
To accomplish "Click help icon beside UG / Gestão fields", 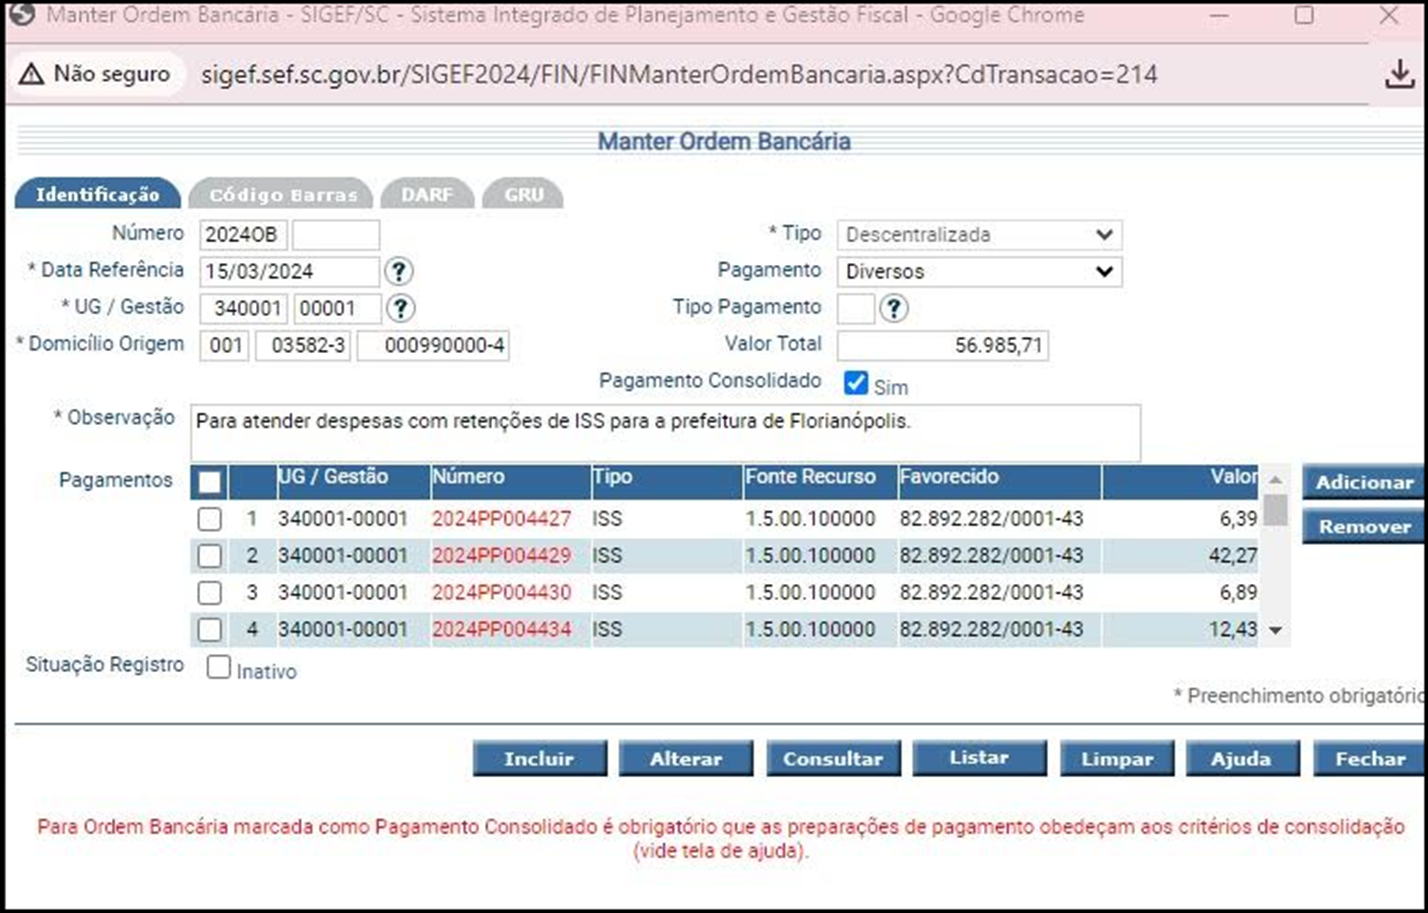I will tap(400, 308).
